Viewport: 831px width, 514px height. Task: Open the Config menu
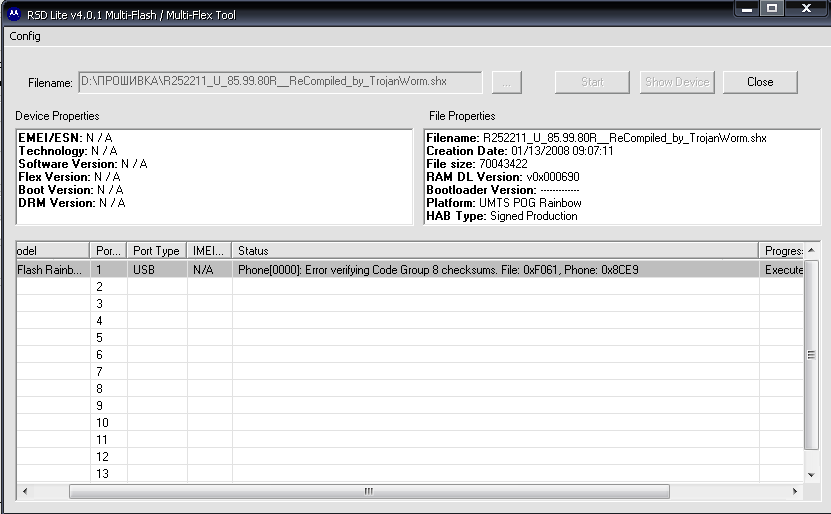(25, 36)
